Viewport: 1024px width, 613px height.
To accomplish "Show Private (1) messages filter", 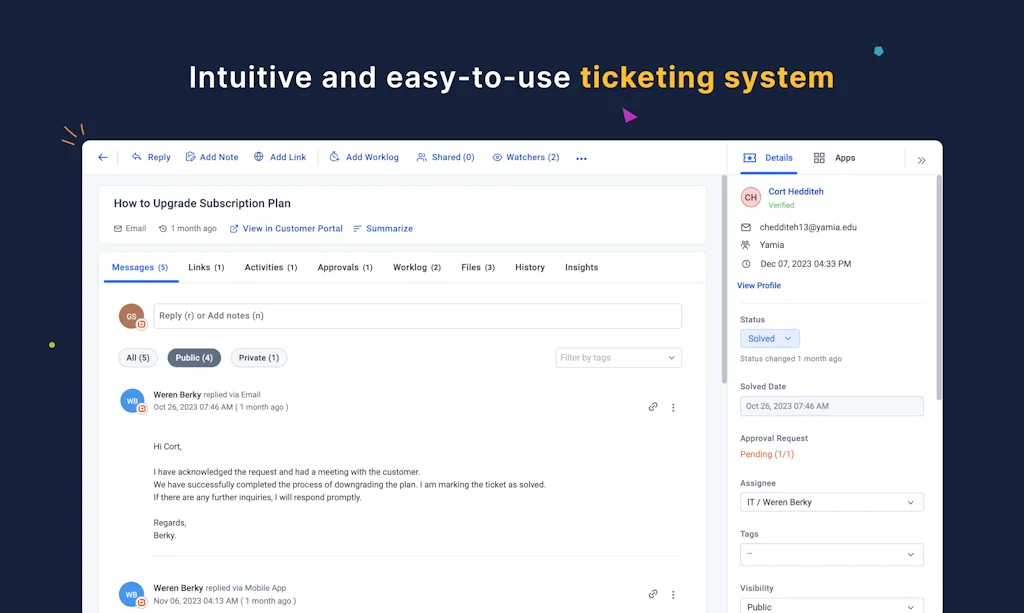I will point(259,358).
